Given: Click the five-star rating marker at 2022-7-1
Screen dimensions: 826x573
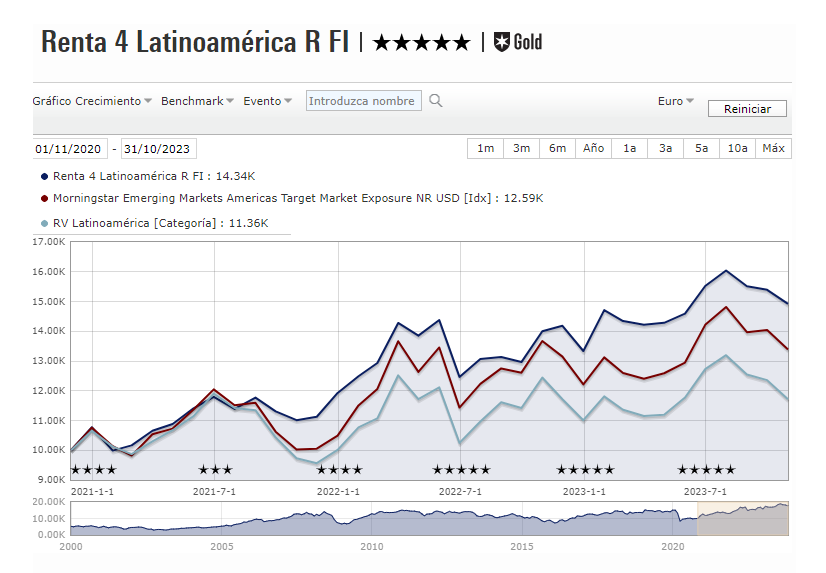Looking at the screenshot, I should [461, 470].
